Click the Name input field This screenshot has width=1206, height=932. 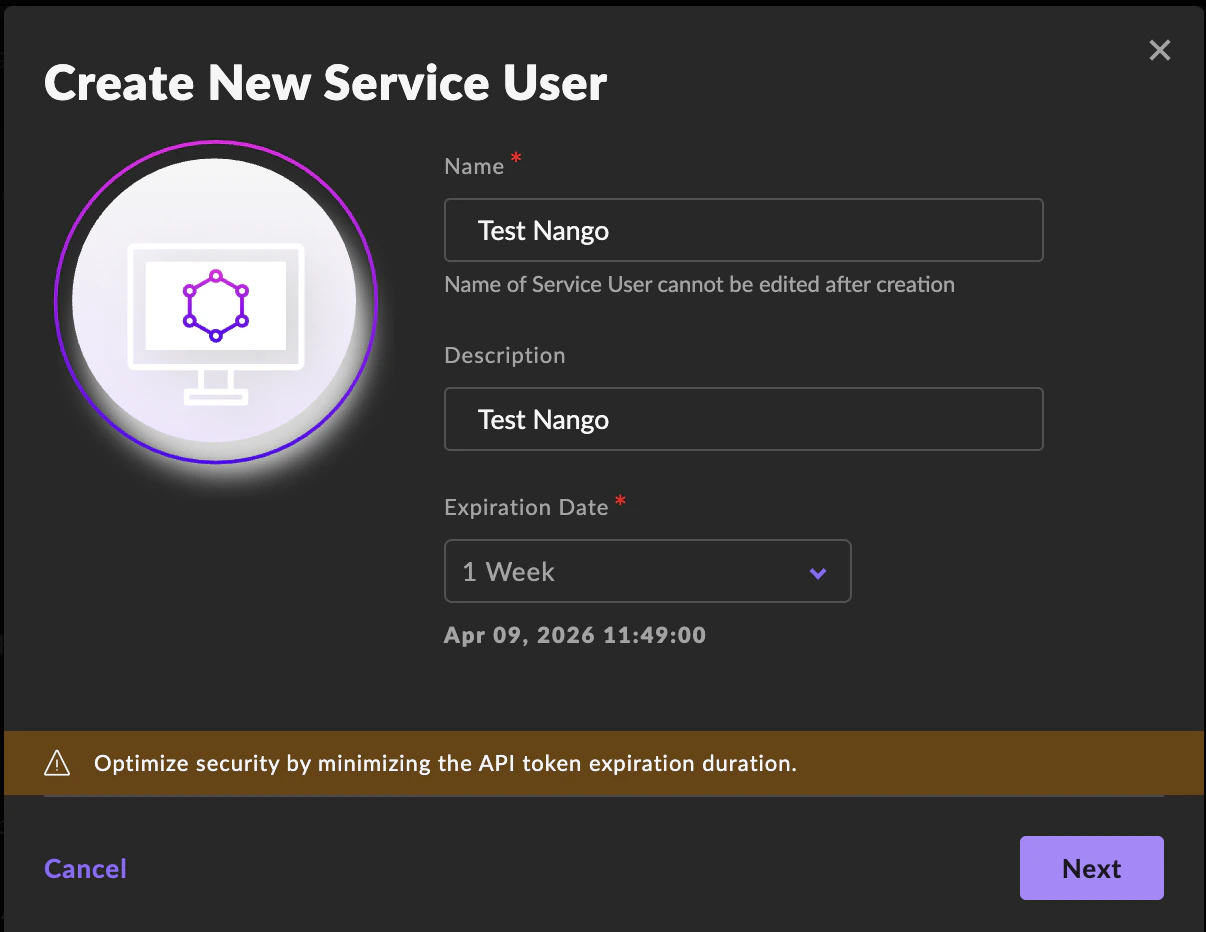pos(743,230)
